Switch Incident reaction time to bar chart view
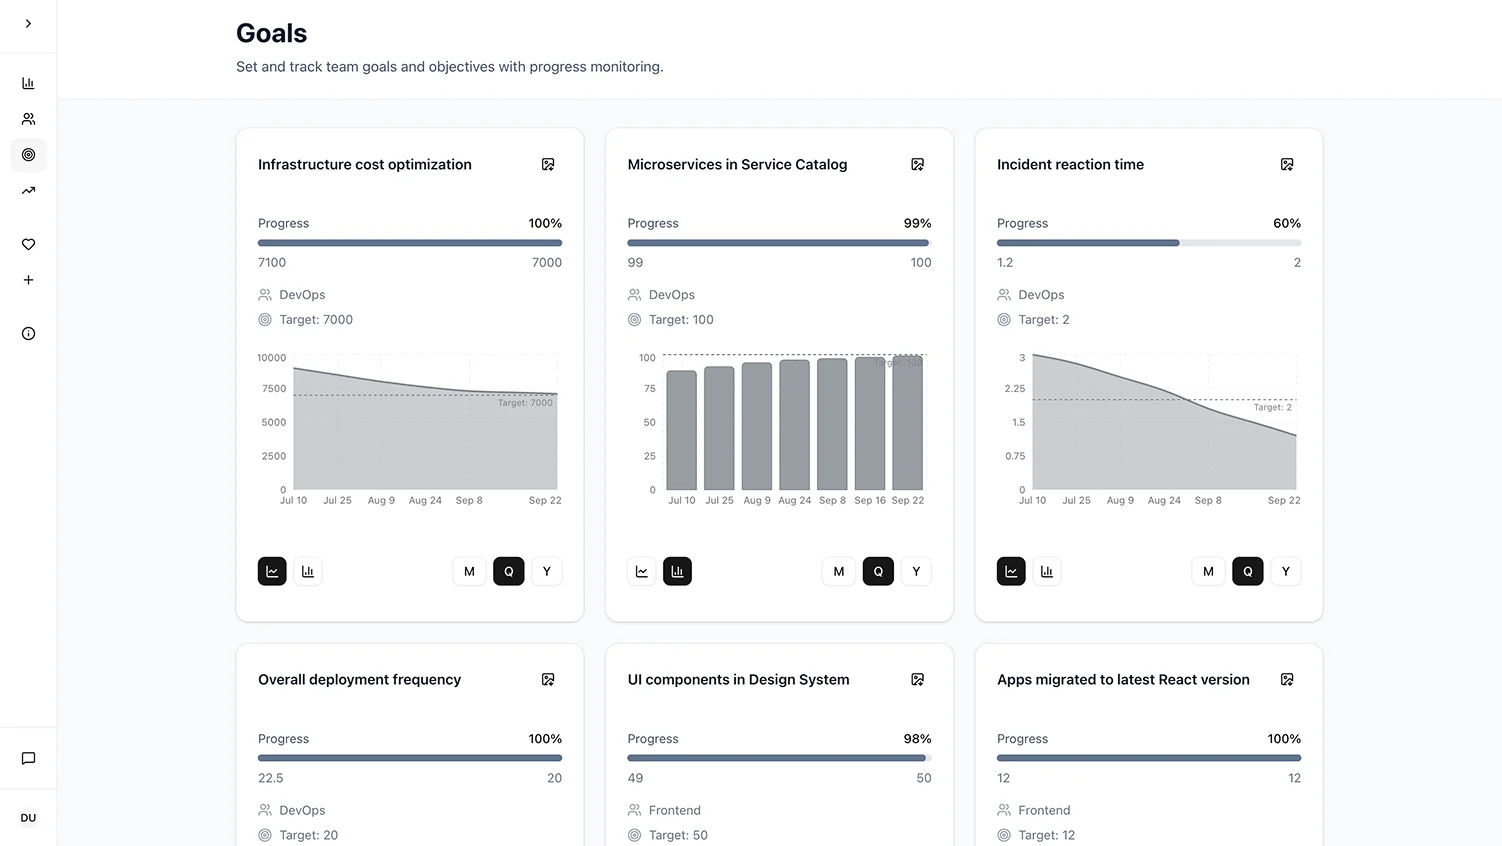The height and width of the screenshot is (846, 1502). pyautogui.click(x=1047, y=571)
